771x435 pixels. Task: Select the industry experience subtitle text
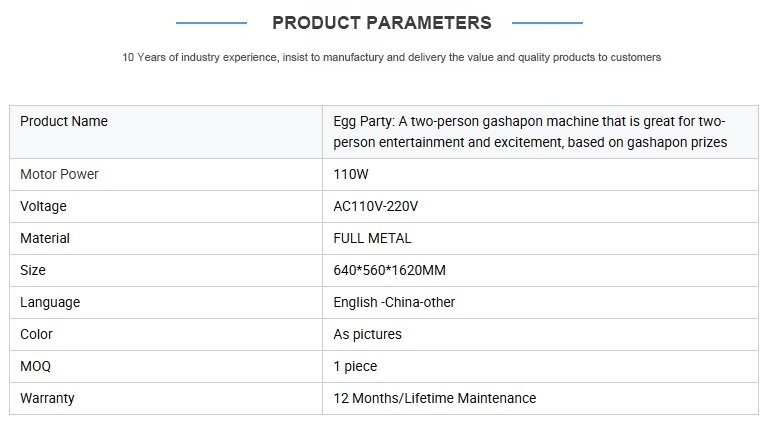coord(391,58)
